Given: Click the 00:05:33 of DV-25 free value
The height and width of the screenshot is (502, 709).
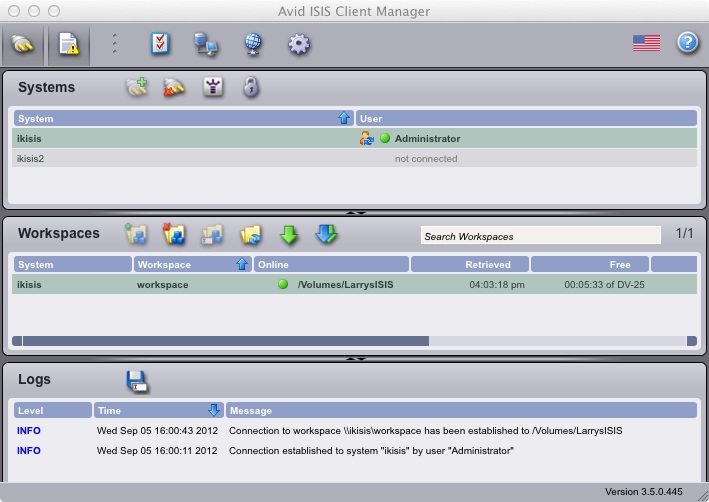Looking at the screenshot, I should click(x=605, y=285).
